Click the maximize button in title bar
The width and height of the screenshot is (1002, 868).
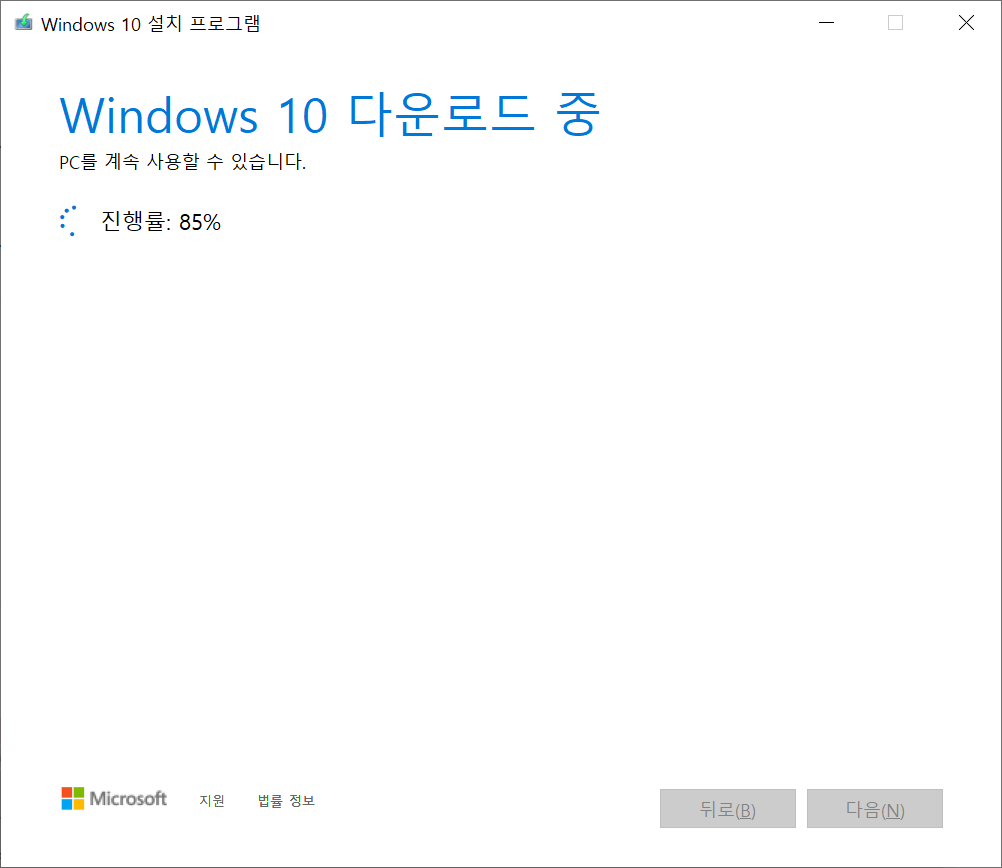(x=896, y=23)
